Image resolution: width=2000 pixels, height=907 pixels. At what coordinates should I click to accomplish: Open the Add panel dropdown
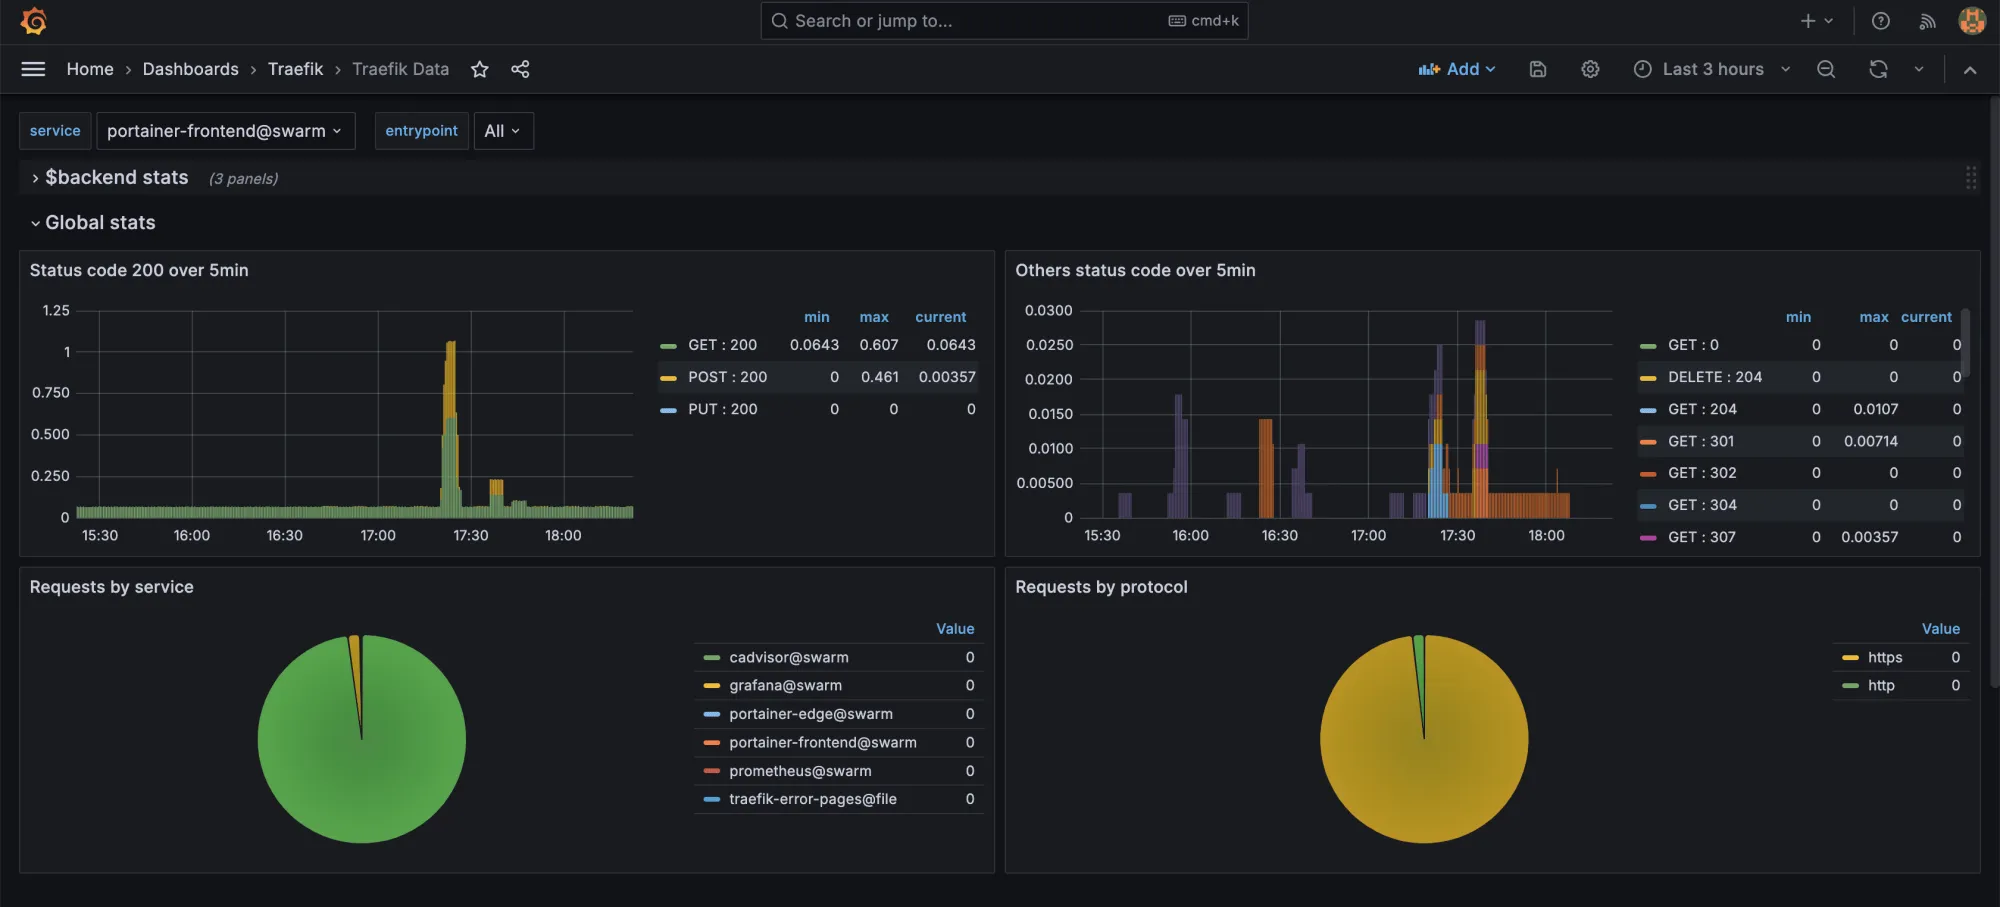pos(1457,69)
